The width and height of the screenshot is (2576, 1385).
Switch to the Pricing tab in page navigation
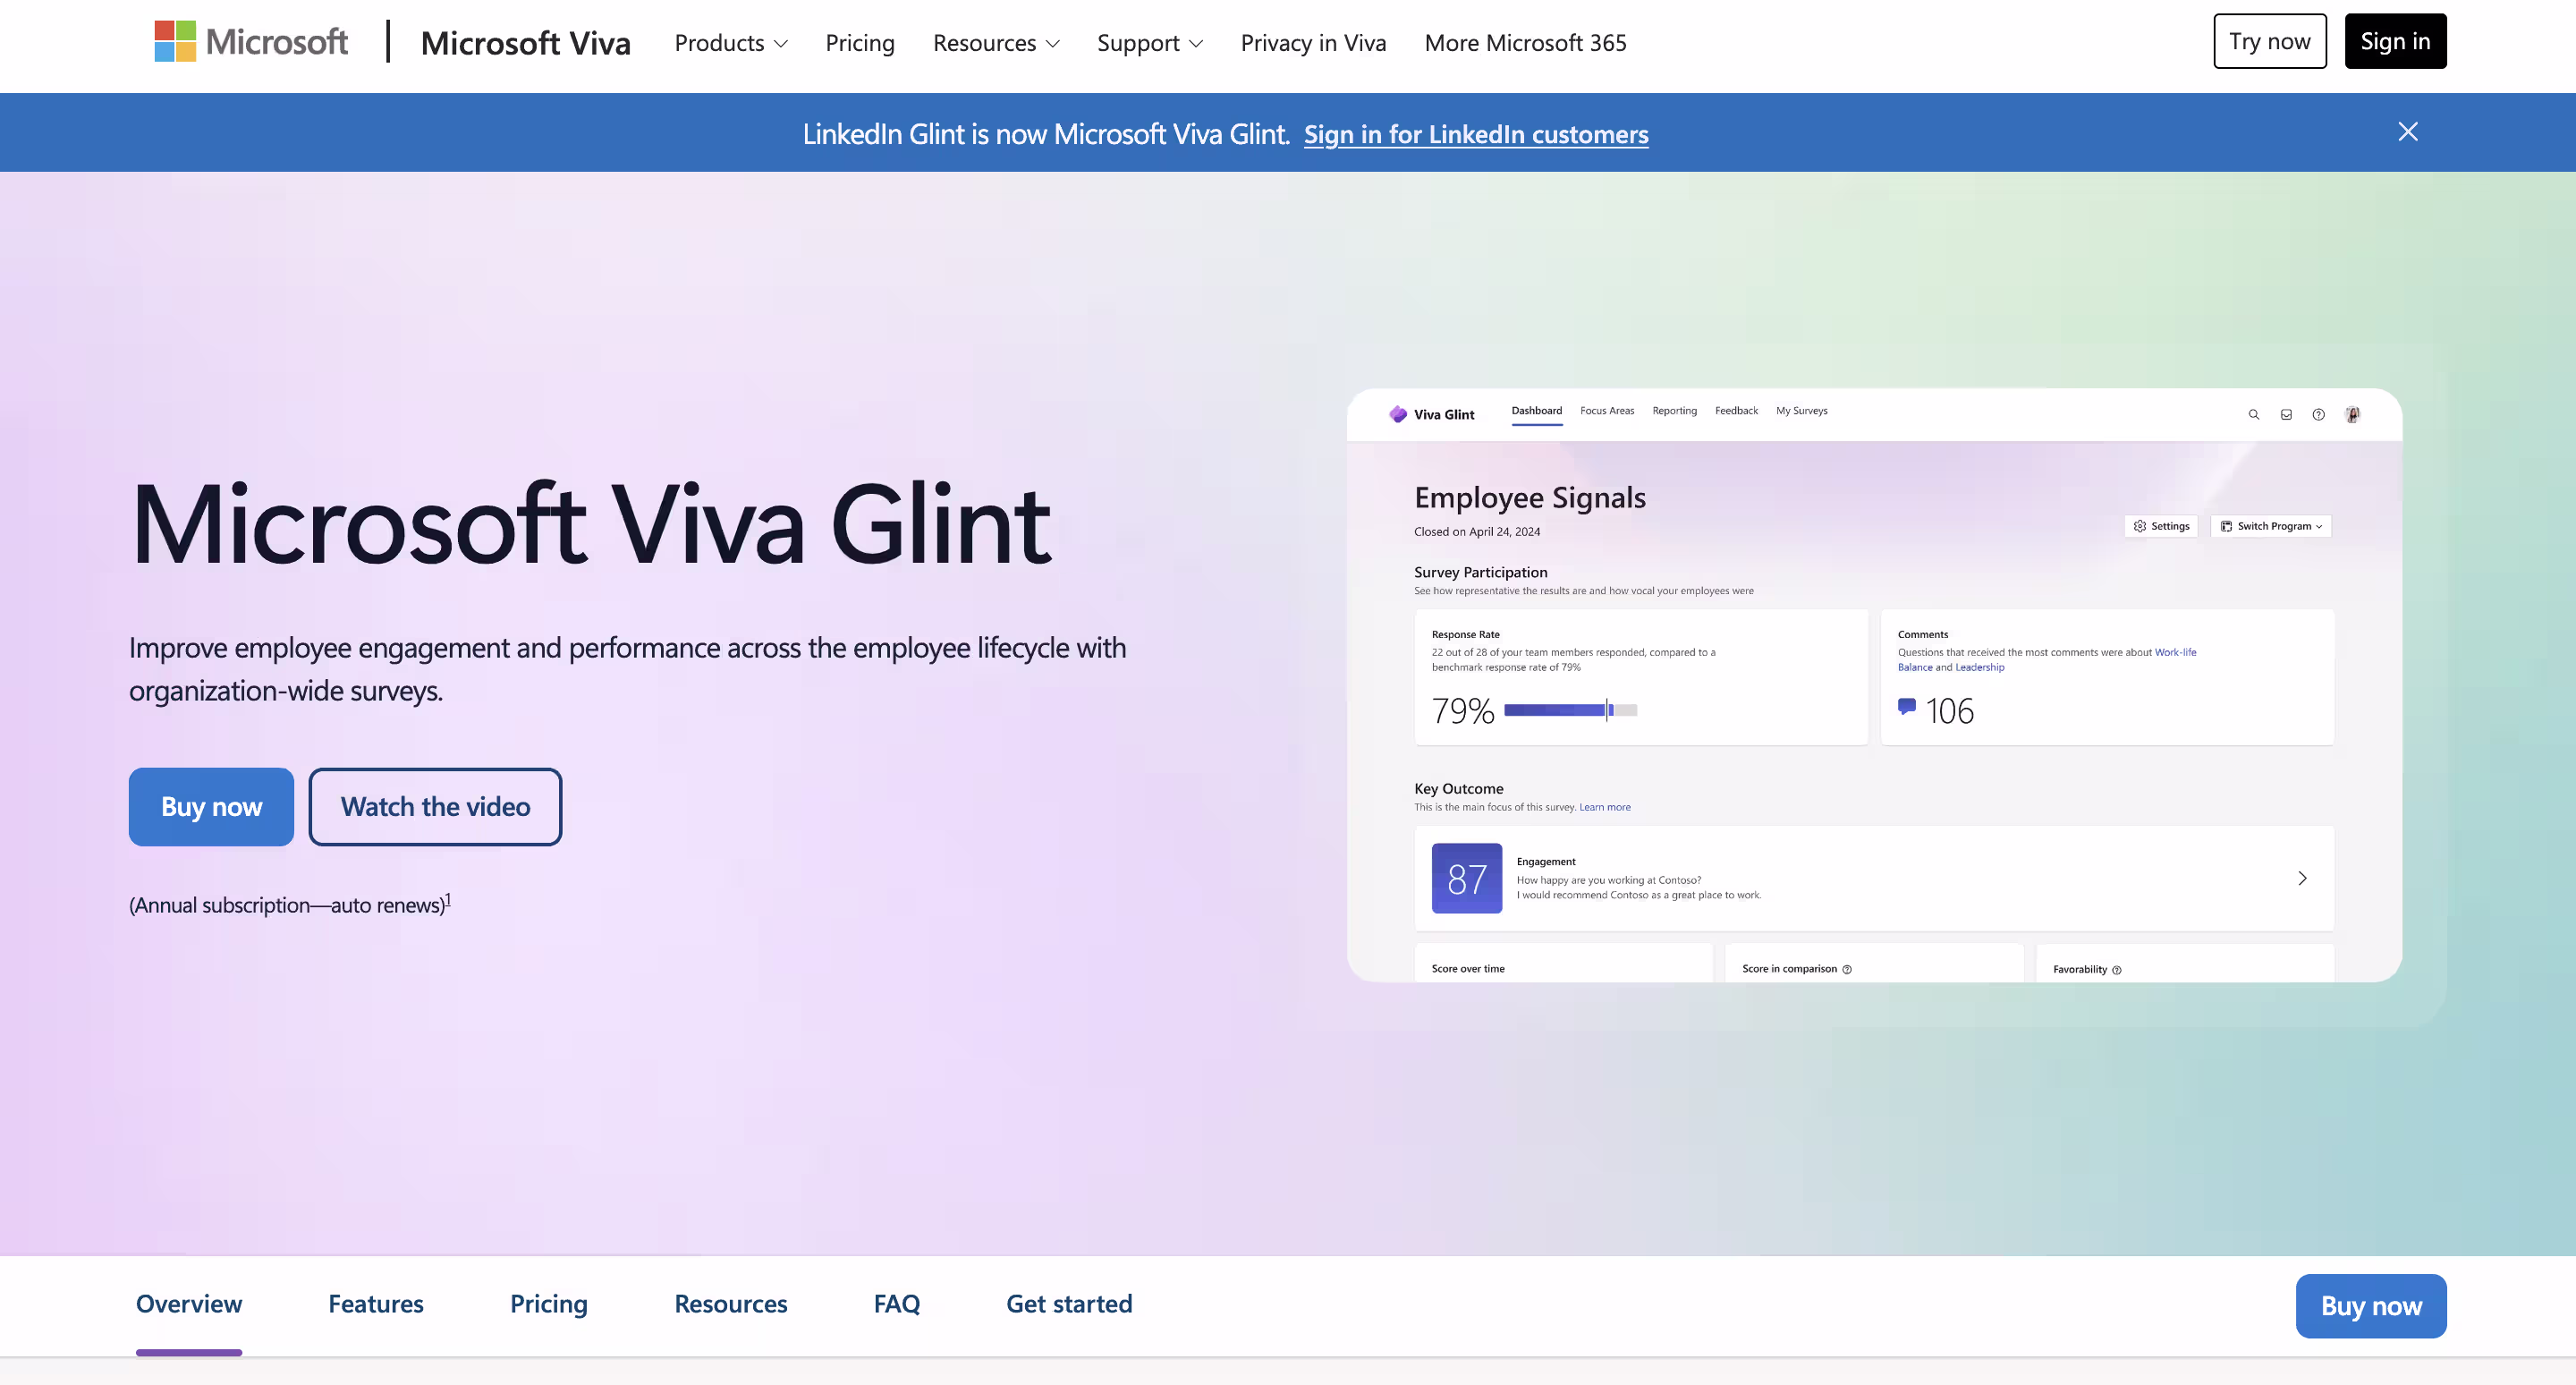coord(549,1303)
